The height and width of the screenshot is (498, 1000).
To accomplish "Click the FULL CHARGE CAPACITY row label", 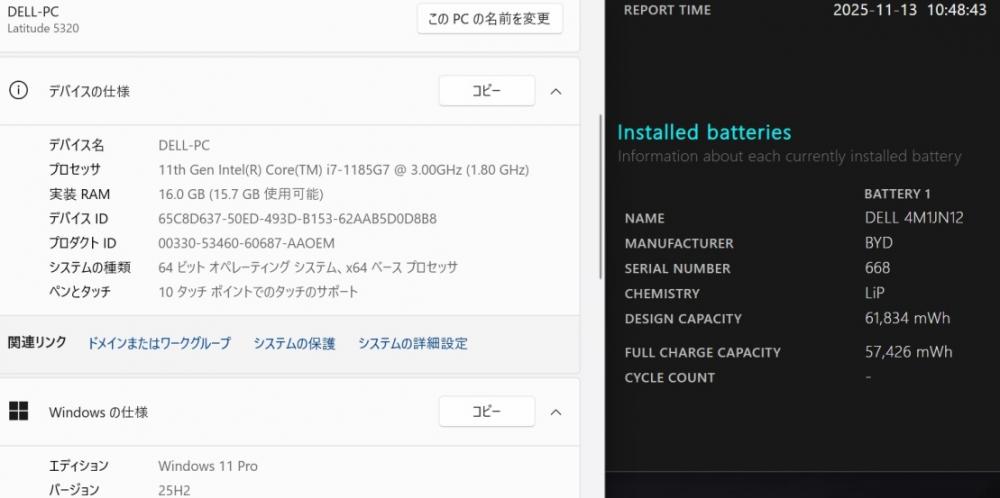I will coord(703,353).
